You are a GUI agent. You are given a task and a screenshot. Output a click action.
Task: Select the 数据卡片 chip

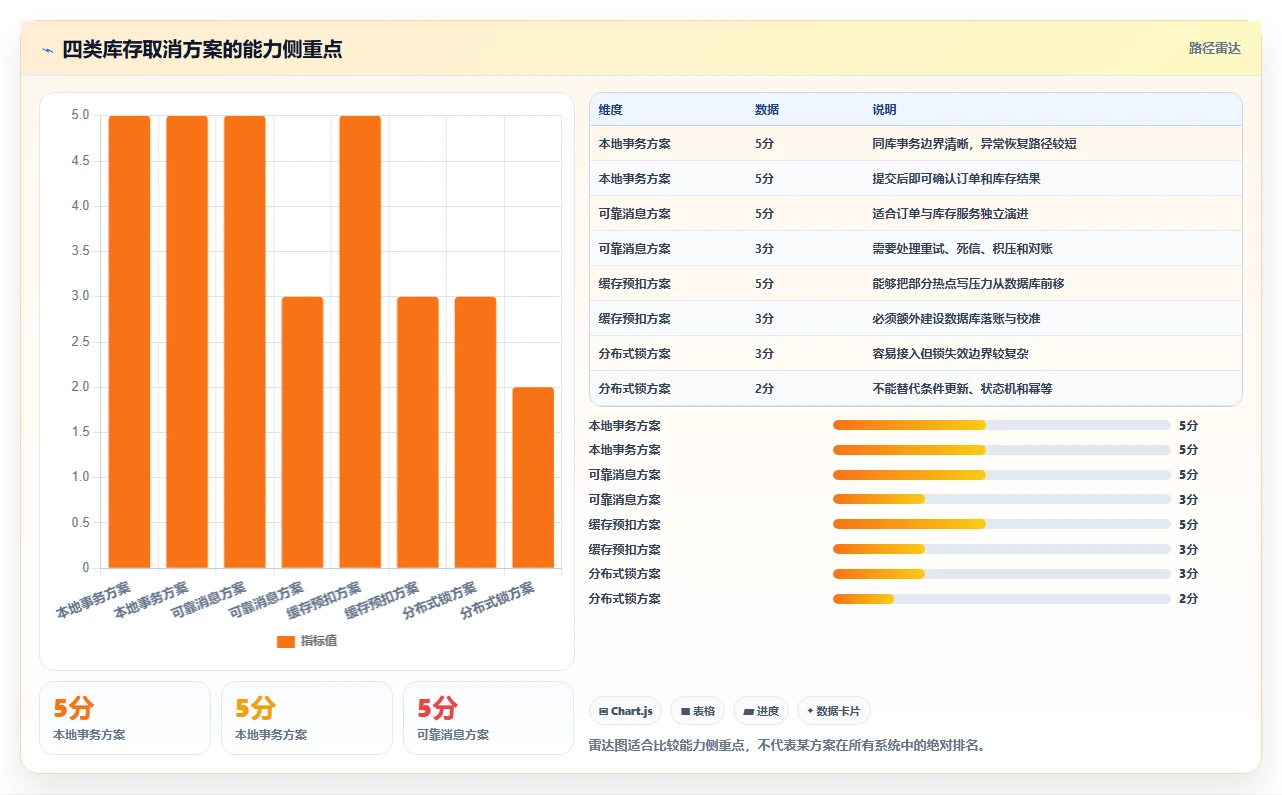click(834, 711)
